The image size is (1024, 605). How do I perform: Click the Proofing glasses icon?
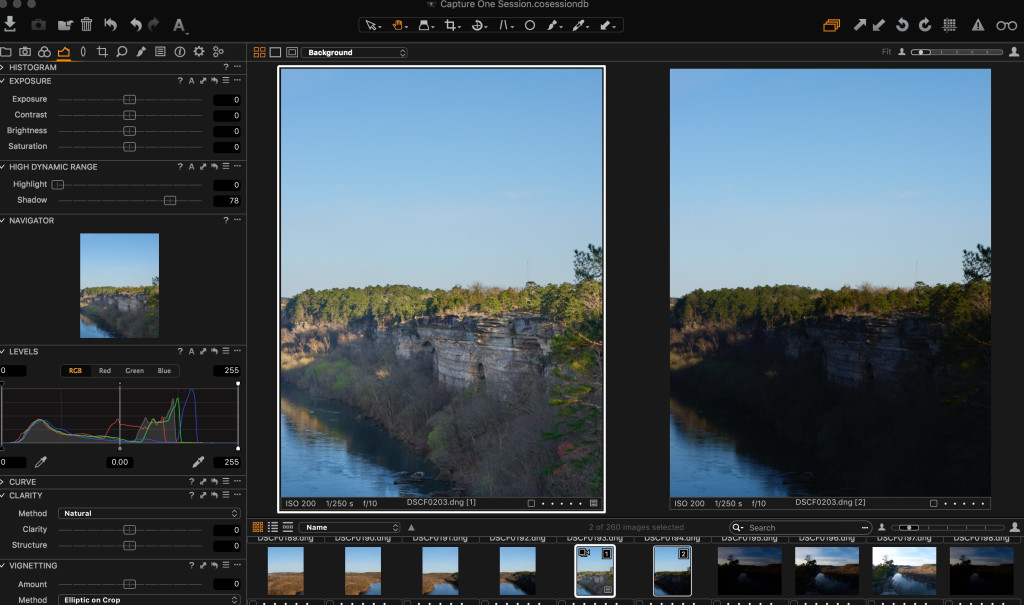pos(1006,25)
